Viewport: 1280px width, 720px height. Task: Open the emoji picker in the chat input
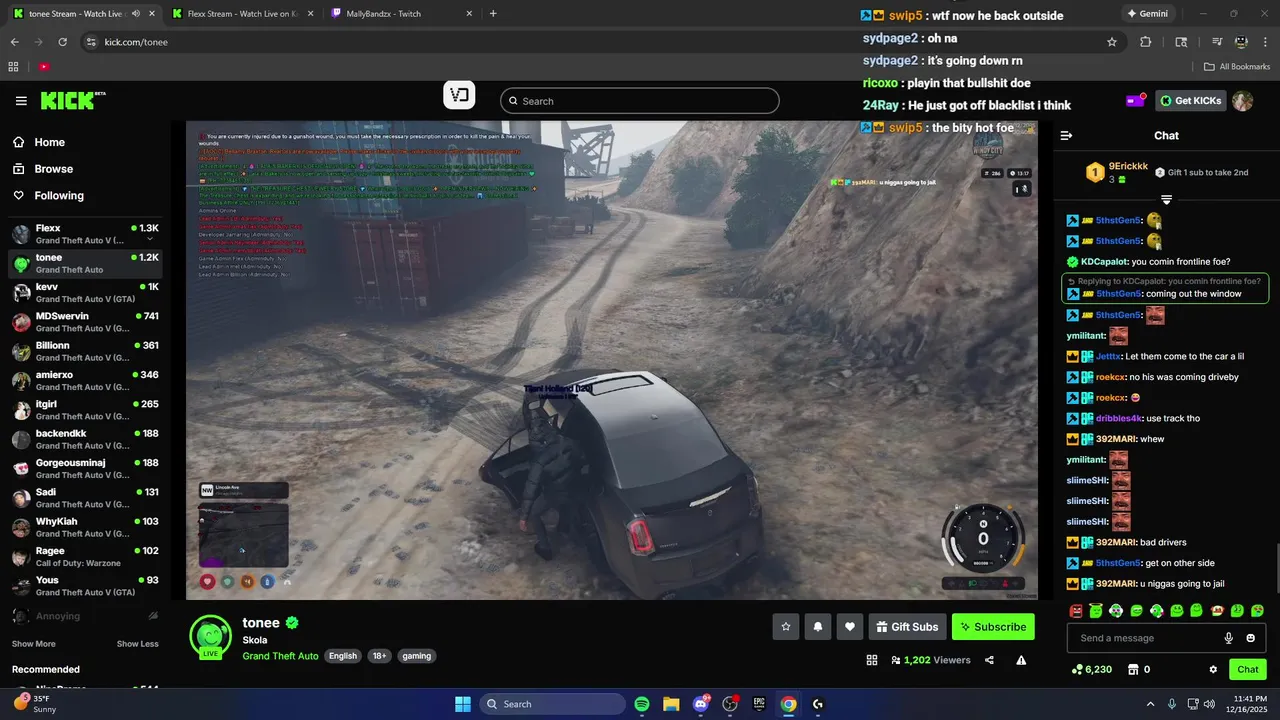[x=1251, y=638]
